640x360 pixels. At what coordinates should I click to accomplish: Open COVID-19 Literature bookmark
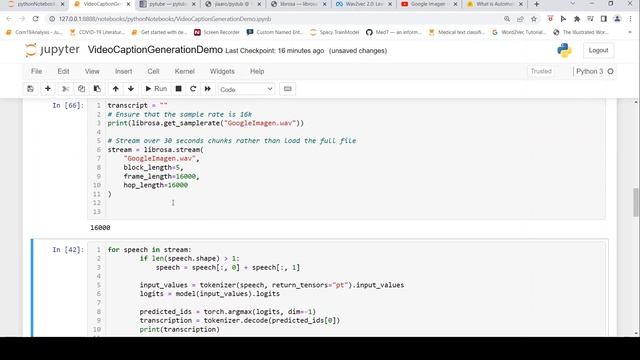(97, 32)
